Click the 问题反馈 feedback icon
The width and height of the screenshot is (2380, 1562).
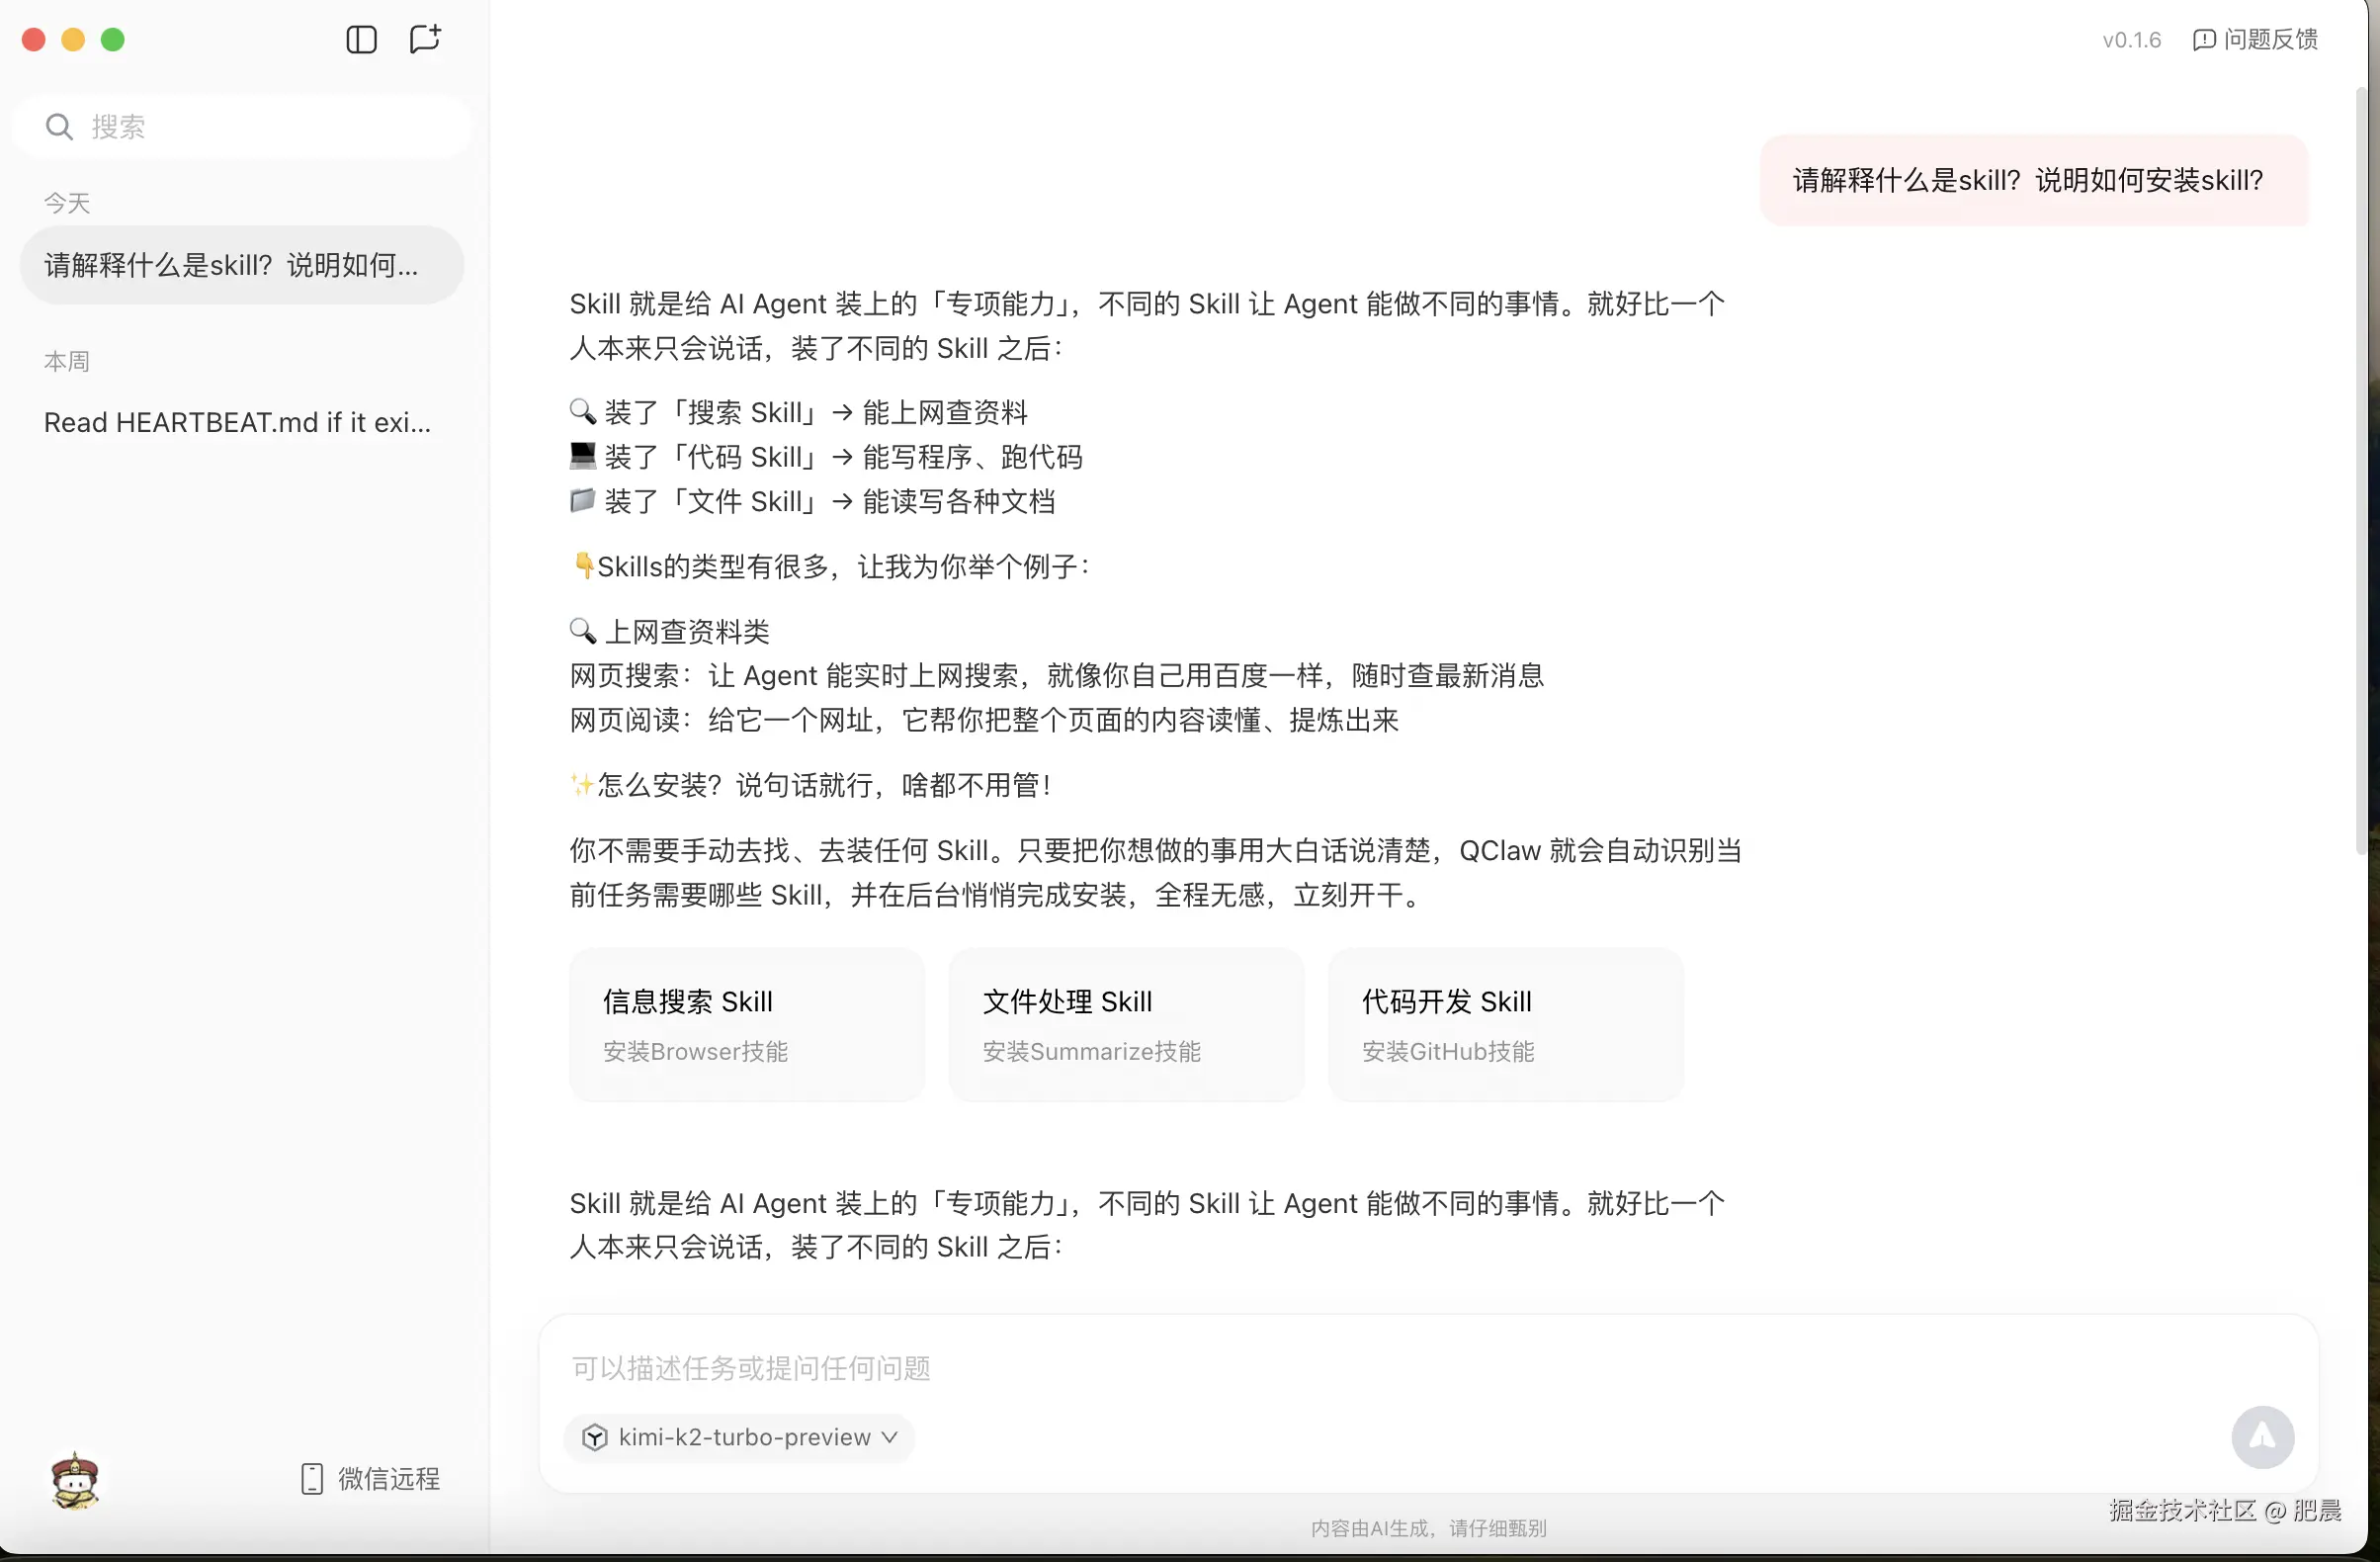2204,40
